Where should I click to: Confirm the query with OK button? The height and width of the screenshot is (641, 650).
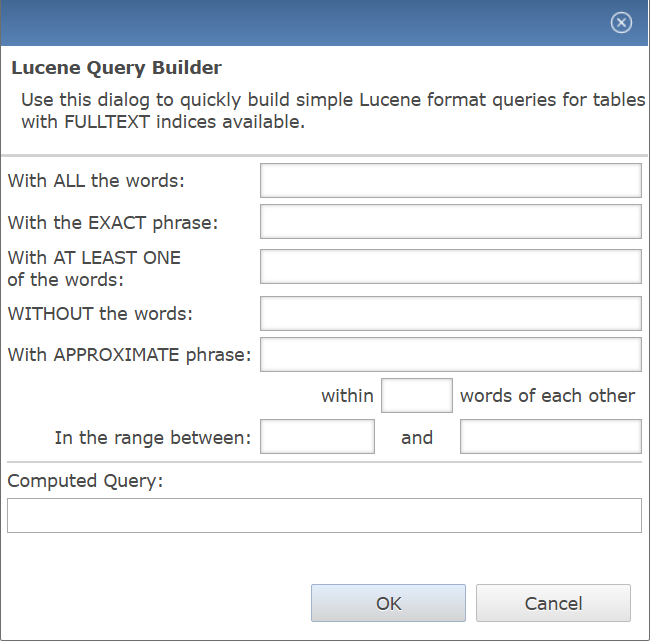point(388,603)
